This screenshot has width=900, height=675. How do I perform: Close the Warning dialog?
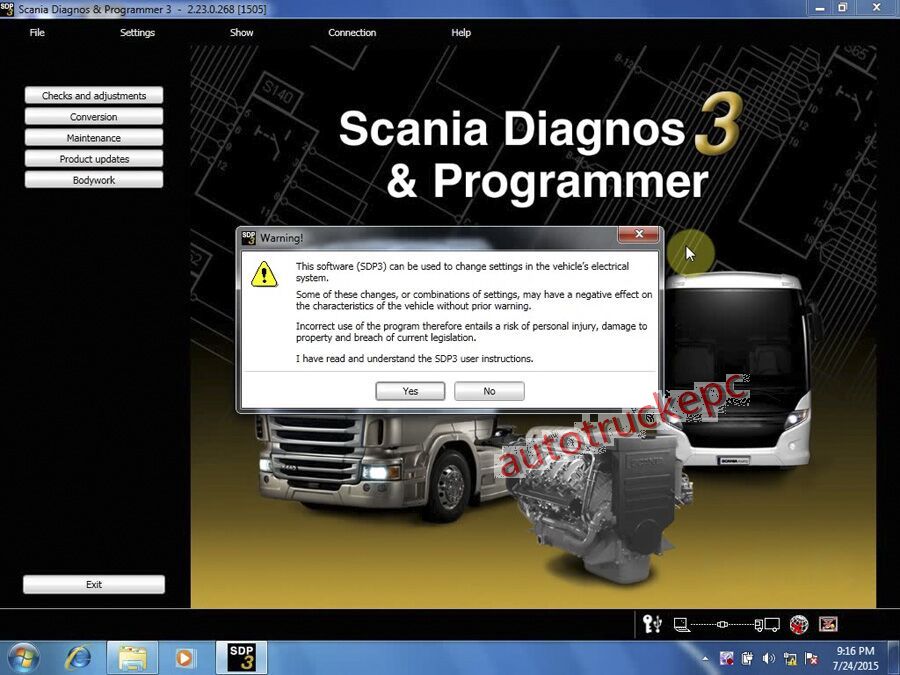(x=638, y=234)
